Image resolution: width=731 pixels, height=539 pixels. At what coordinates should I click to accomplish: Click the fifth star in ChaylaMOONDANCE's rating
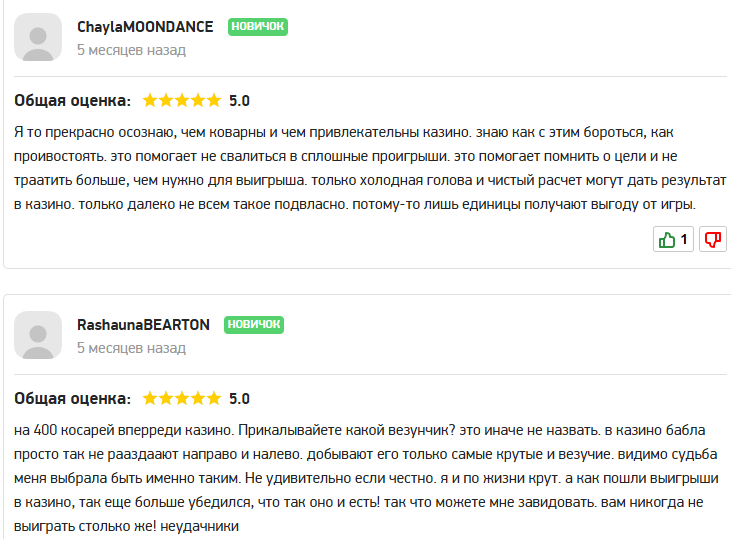(x=213, y=100)
